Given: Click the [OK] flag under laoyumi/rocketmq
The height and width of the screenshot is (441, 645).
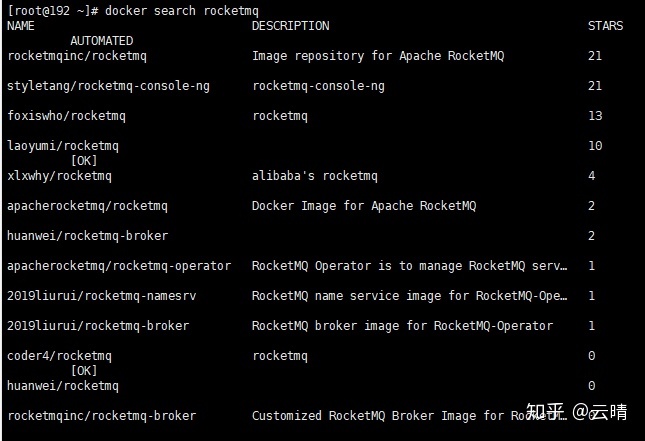Looking at the screenshot, I should [84, 161].
